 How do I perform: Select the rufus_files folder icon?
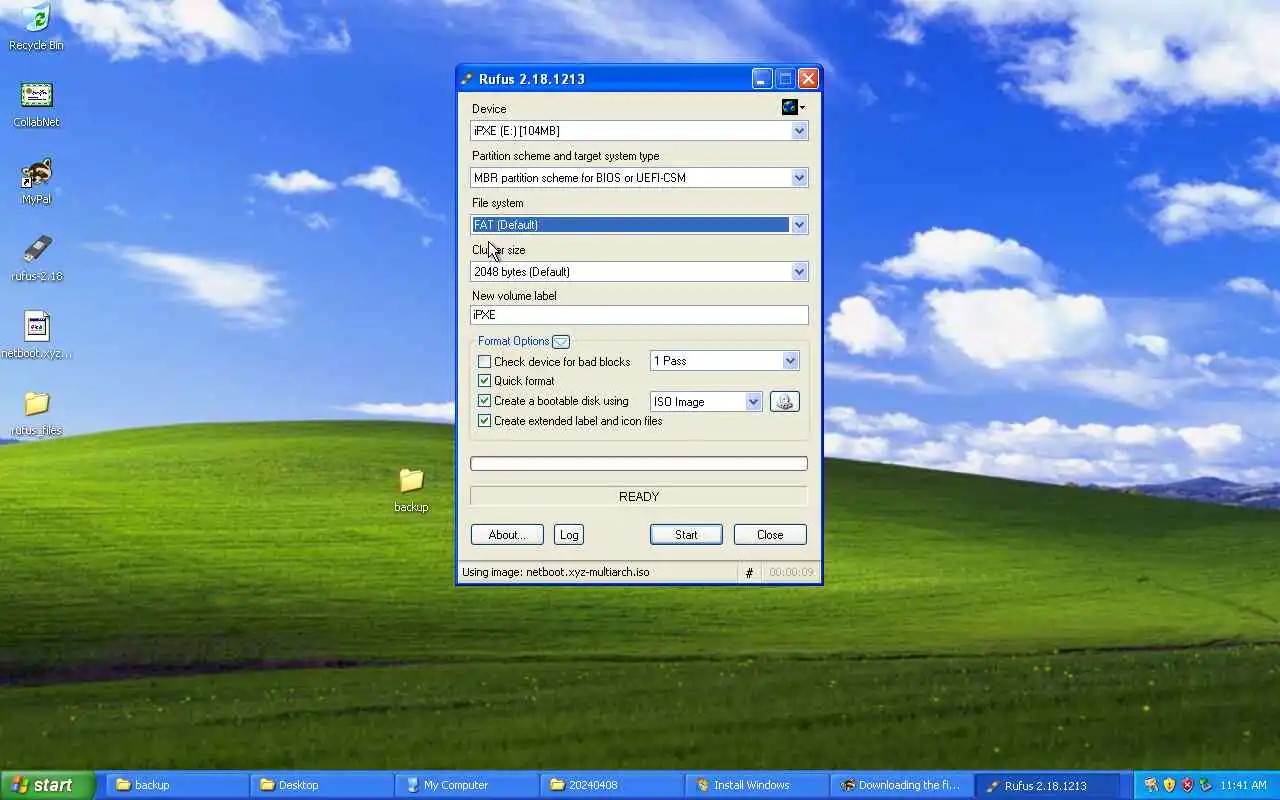point(37,412)
